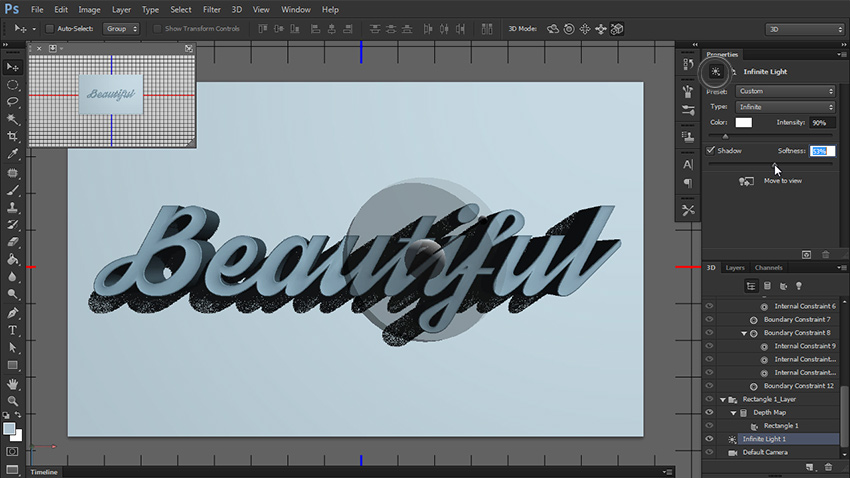Switch to the Layers tab

click(735, 268)
